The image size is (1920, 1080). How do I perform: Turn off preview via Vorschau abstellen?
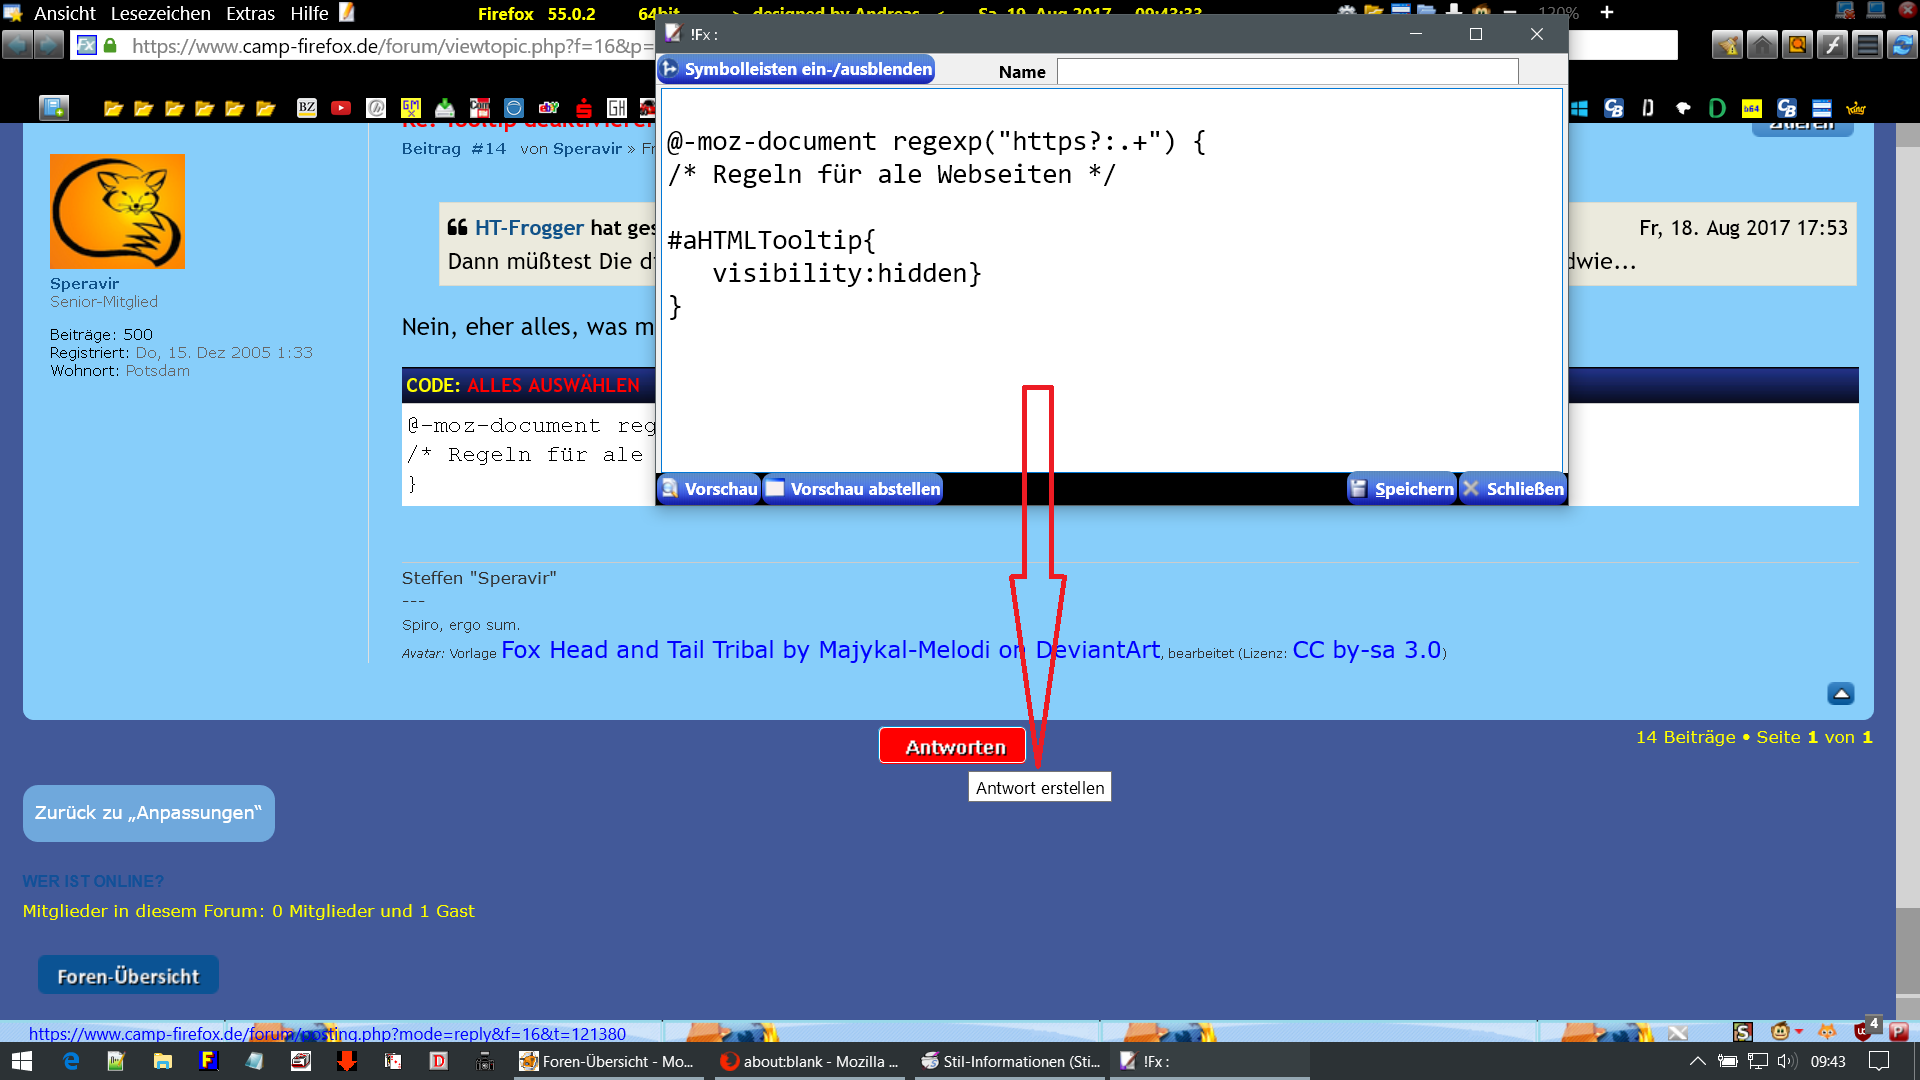point(853,489)
